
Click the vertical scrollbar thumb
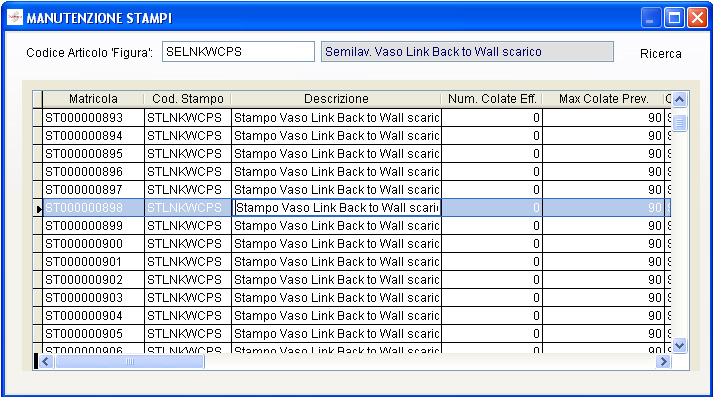[x=679, y=123]
